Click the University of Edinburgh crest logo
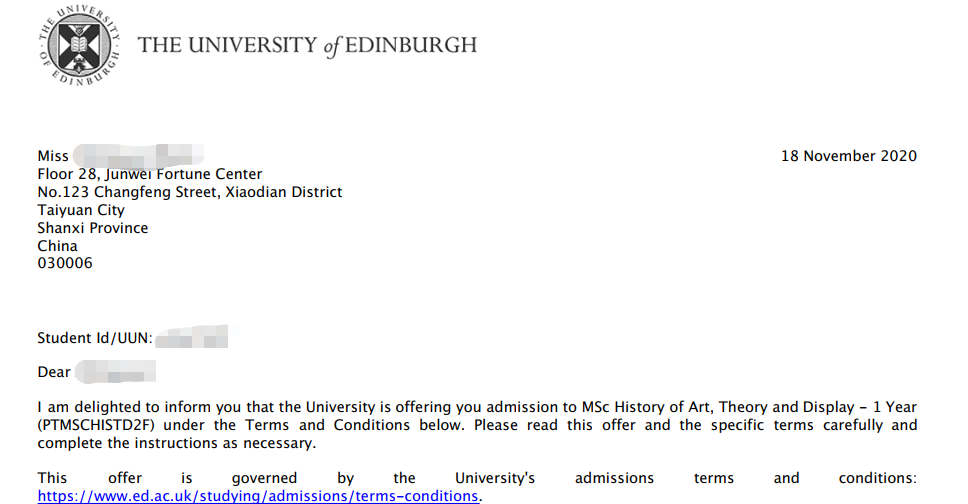 (x=78, y=45)
